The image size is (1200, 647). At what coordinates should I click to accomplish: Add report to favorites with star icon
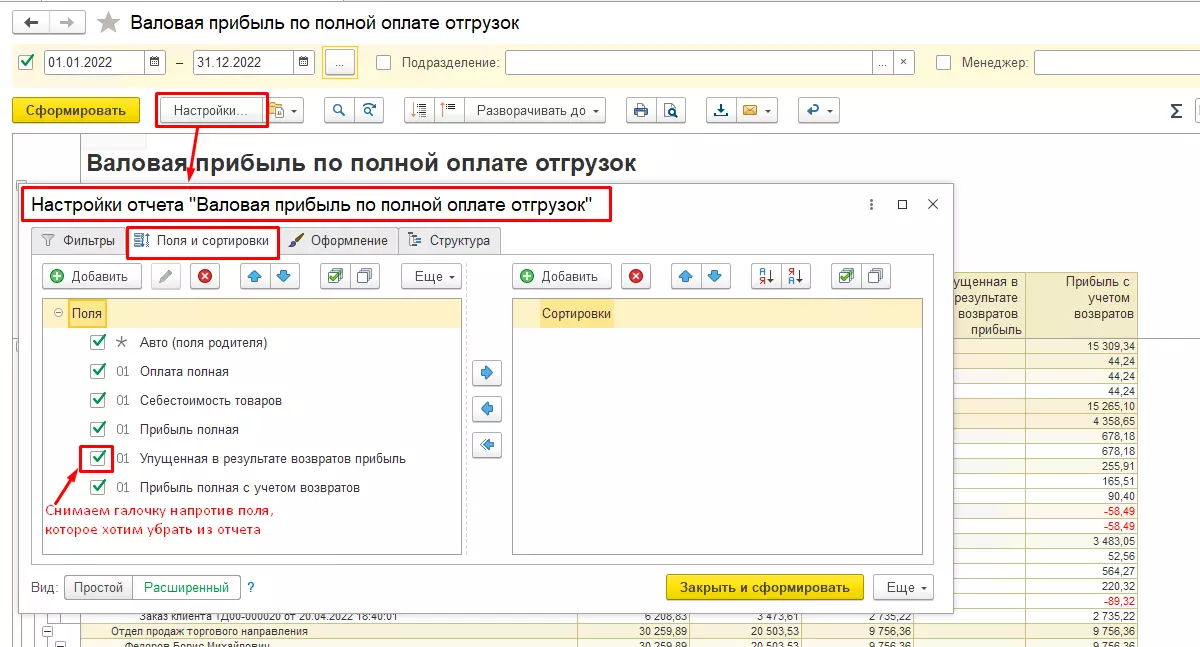[x=109, y=22]
